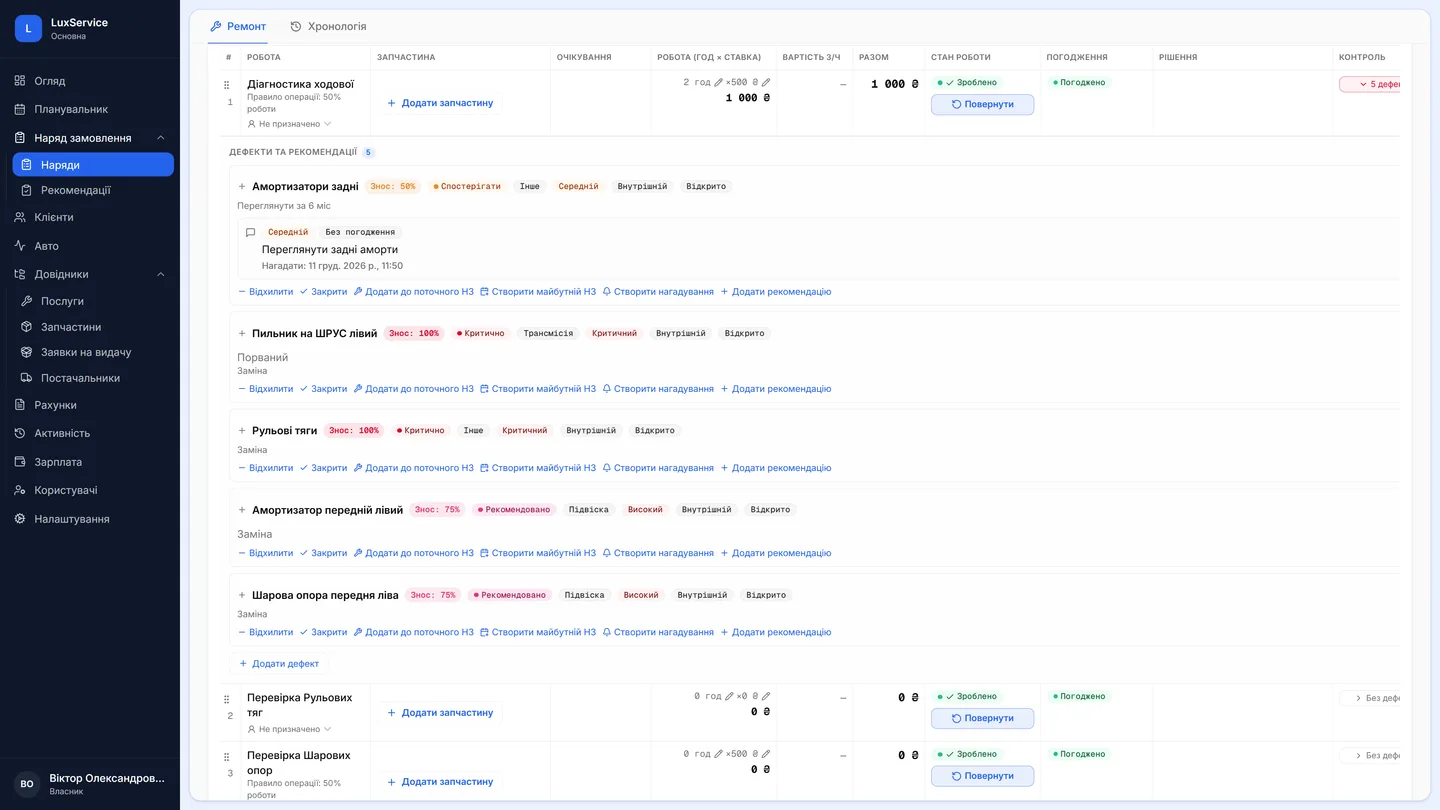Close the Пильник на ШРУС лівий defect
The height and width of the screenshot is (810, 1440).
323,389
